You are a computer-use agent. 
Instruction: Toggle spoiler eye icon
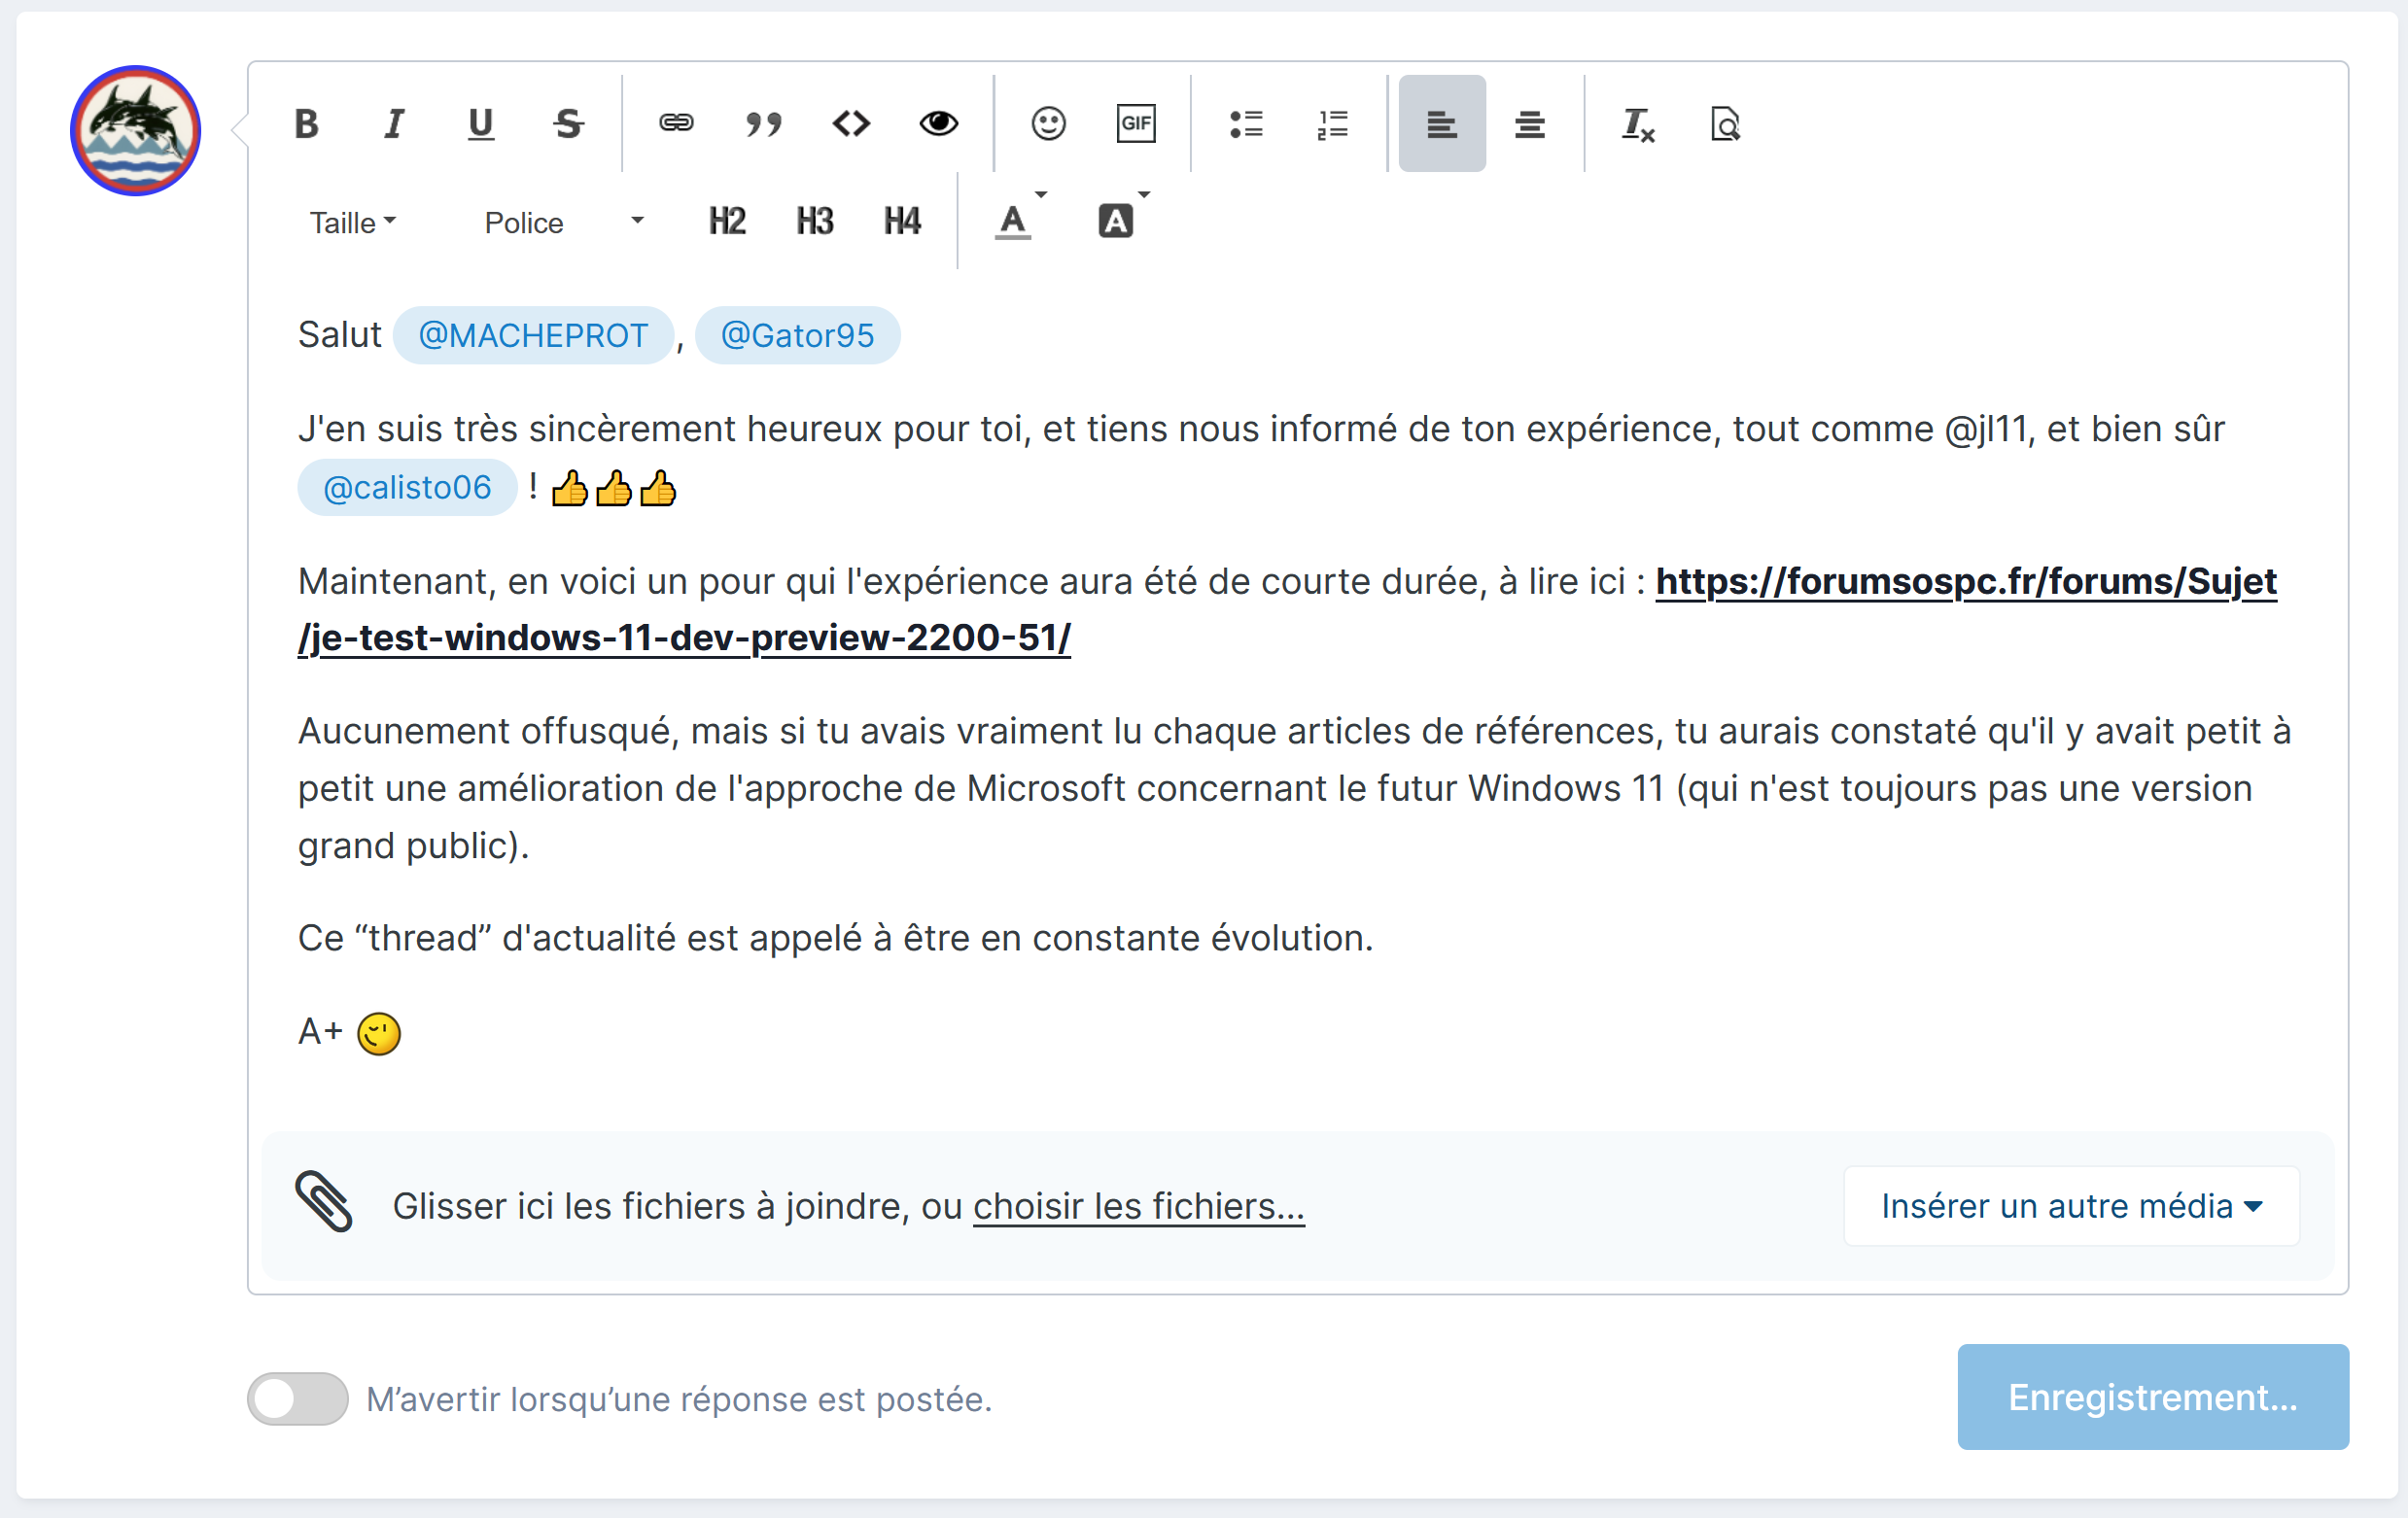tap(938, 124)
